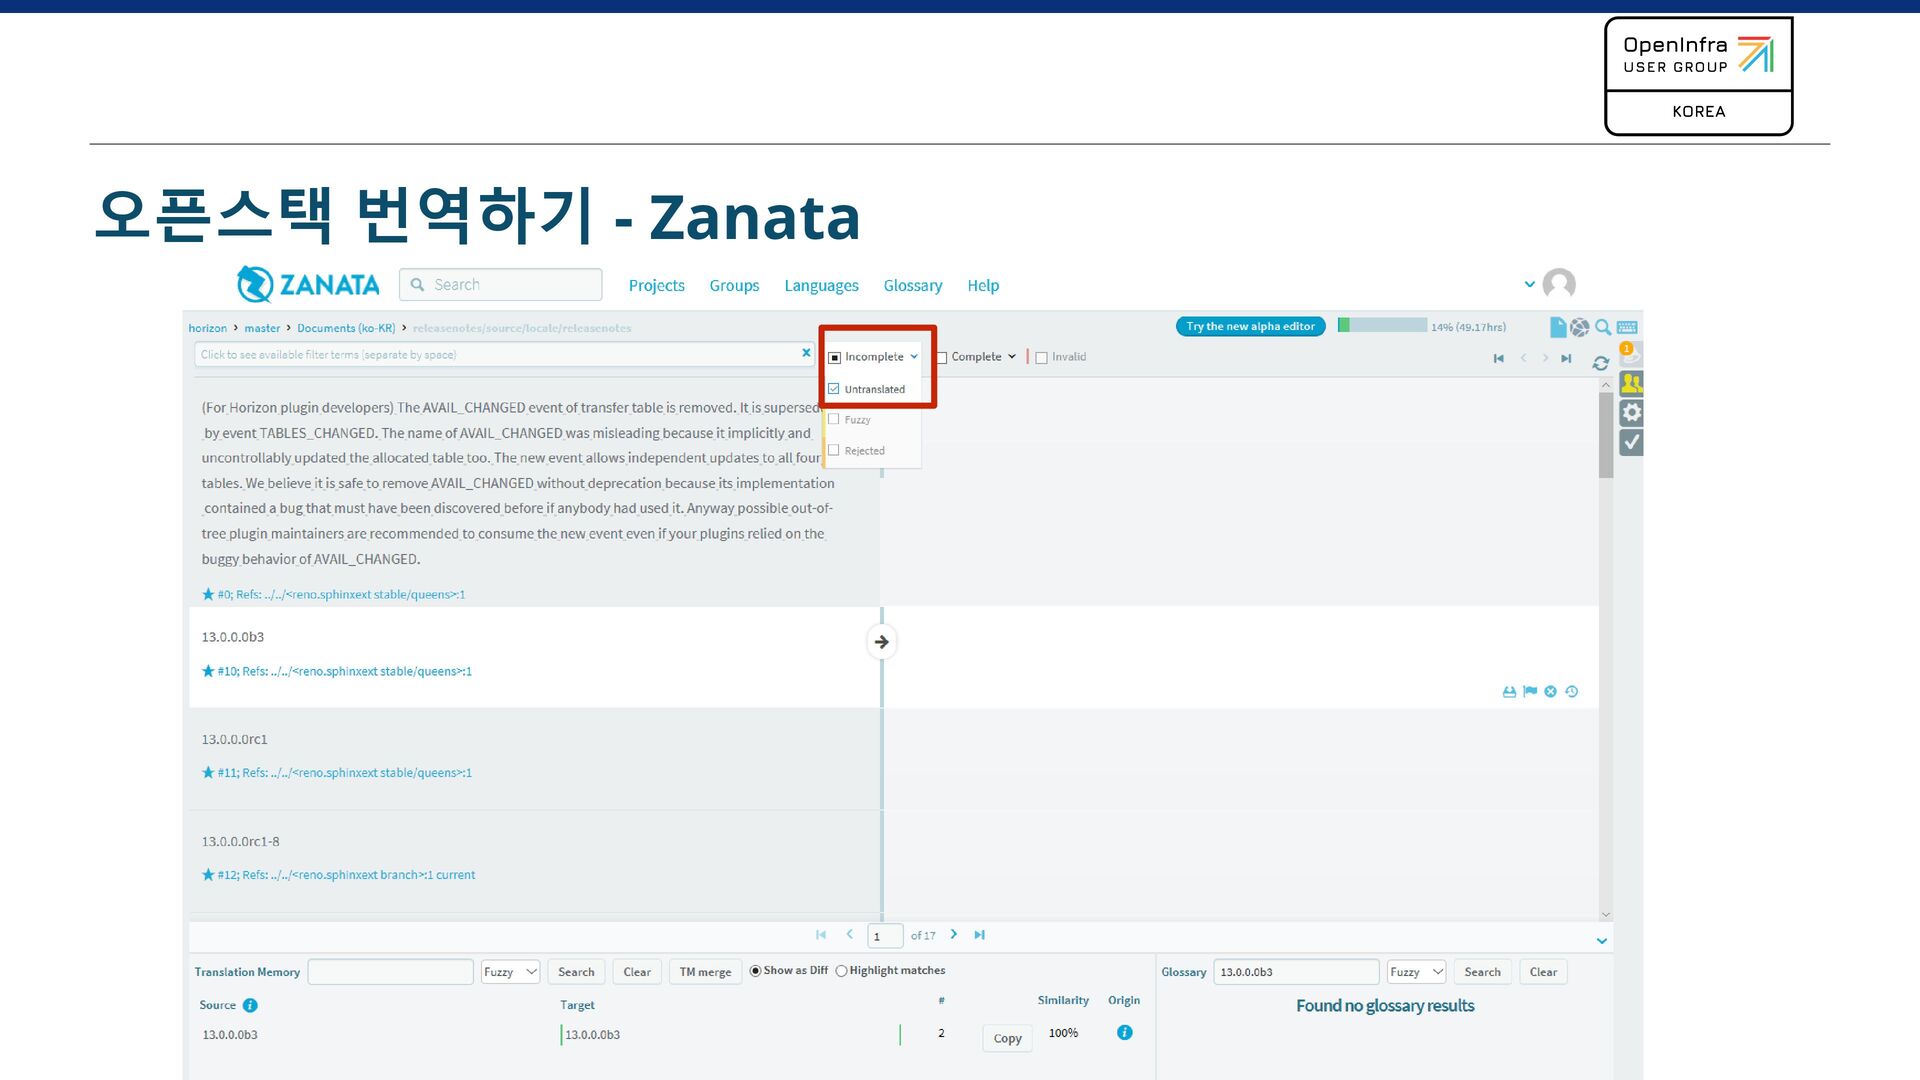The width and height of the screenshot is (1920, 1080).
Task: Open Documents (ko-KR) breadcrumb
Action: click(346, 328)
